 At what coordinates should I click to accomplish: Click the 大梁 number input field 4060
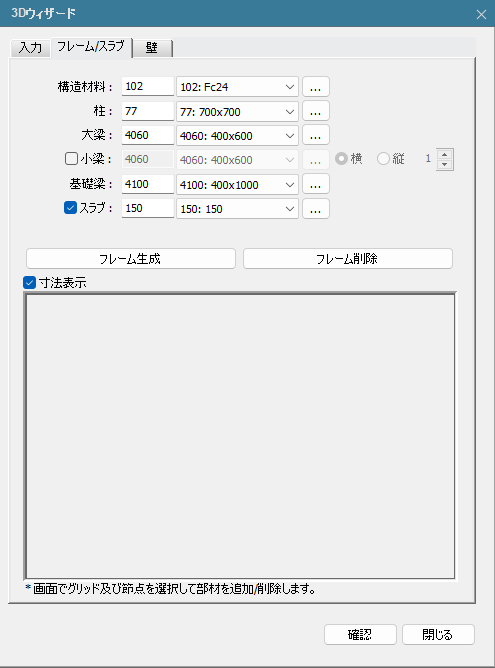[148, 135]
